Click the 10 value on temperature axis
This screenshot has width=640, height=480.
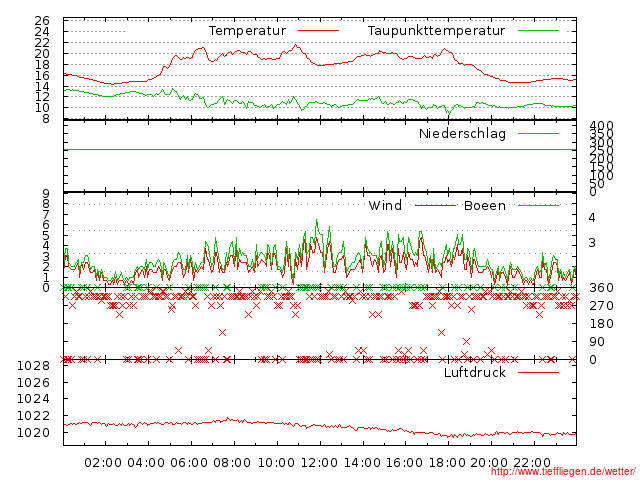tap(42, 108)
